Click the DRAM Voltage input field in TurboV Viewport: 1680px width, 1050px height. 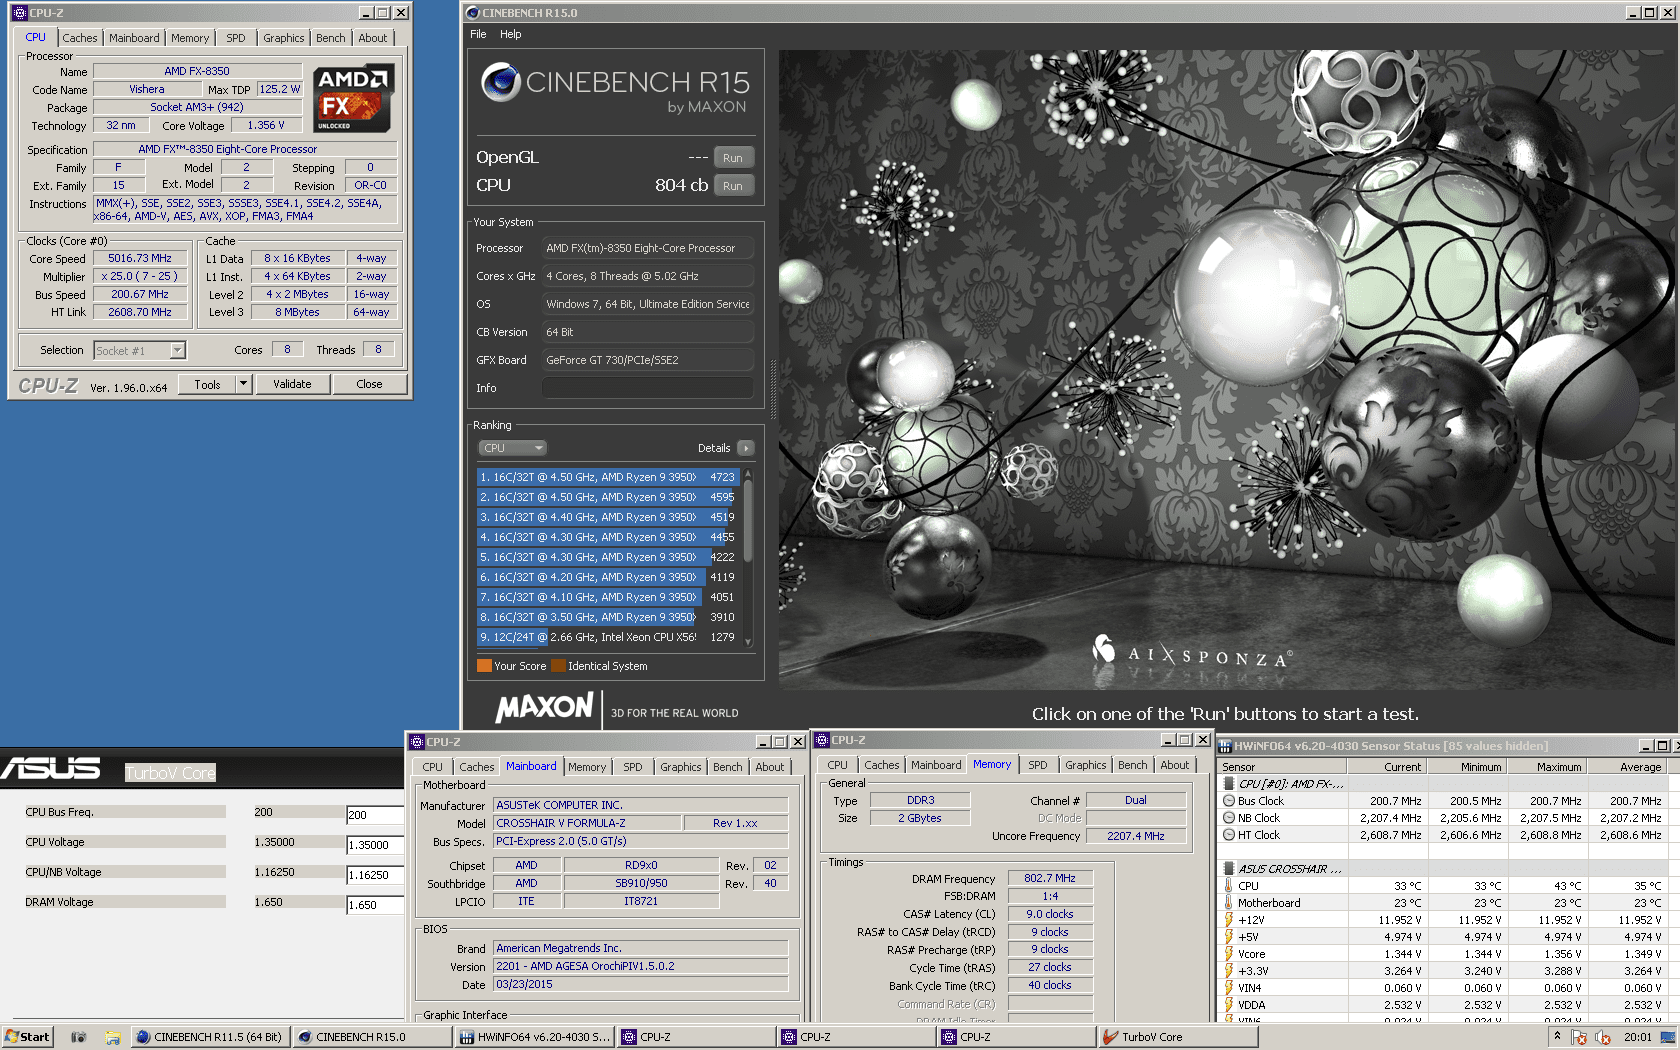(x=375, y=905)
